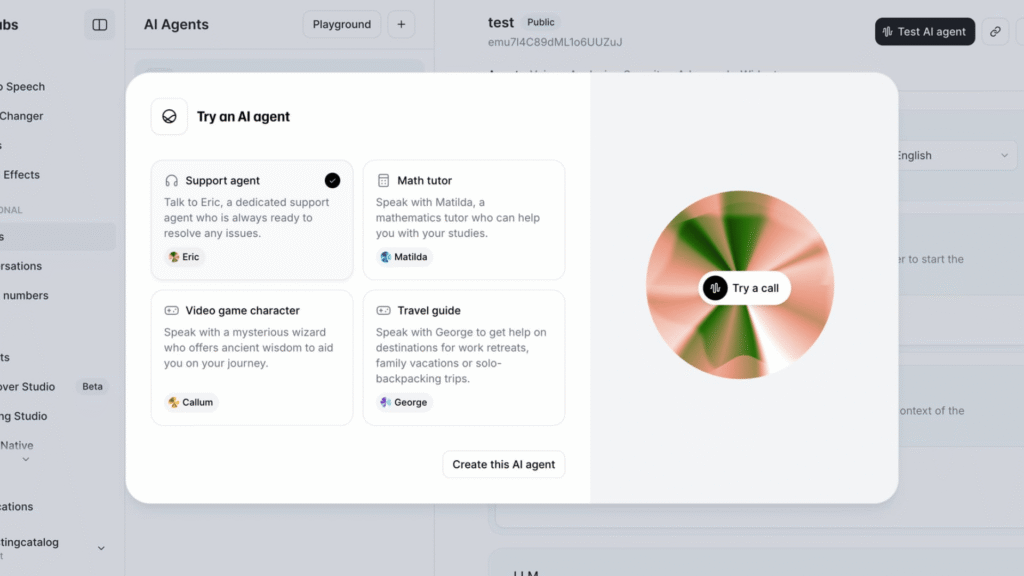This screenshot has height=576, width=1024.
Task: Open the Playground button
Action: [x=342, y=24]
